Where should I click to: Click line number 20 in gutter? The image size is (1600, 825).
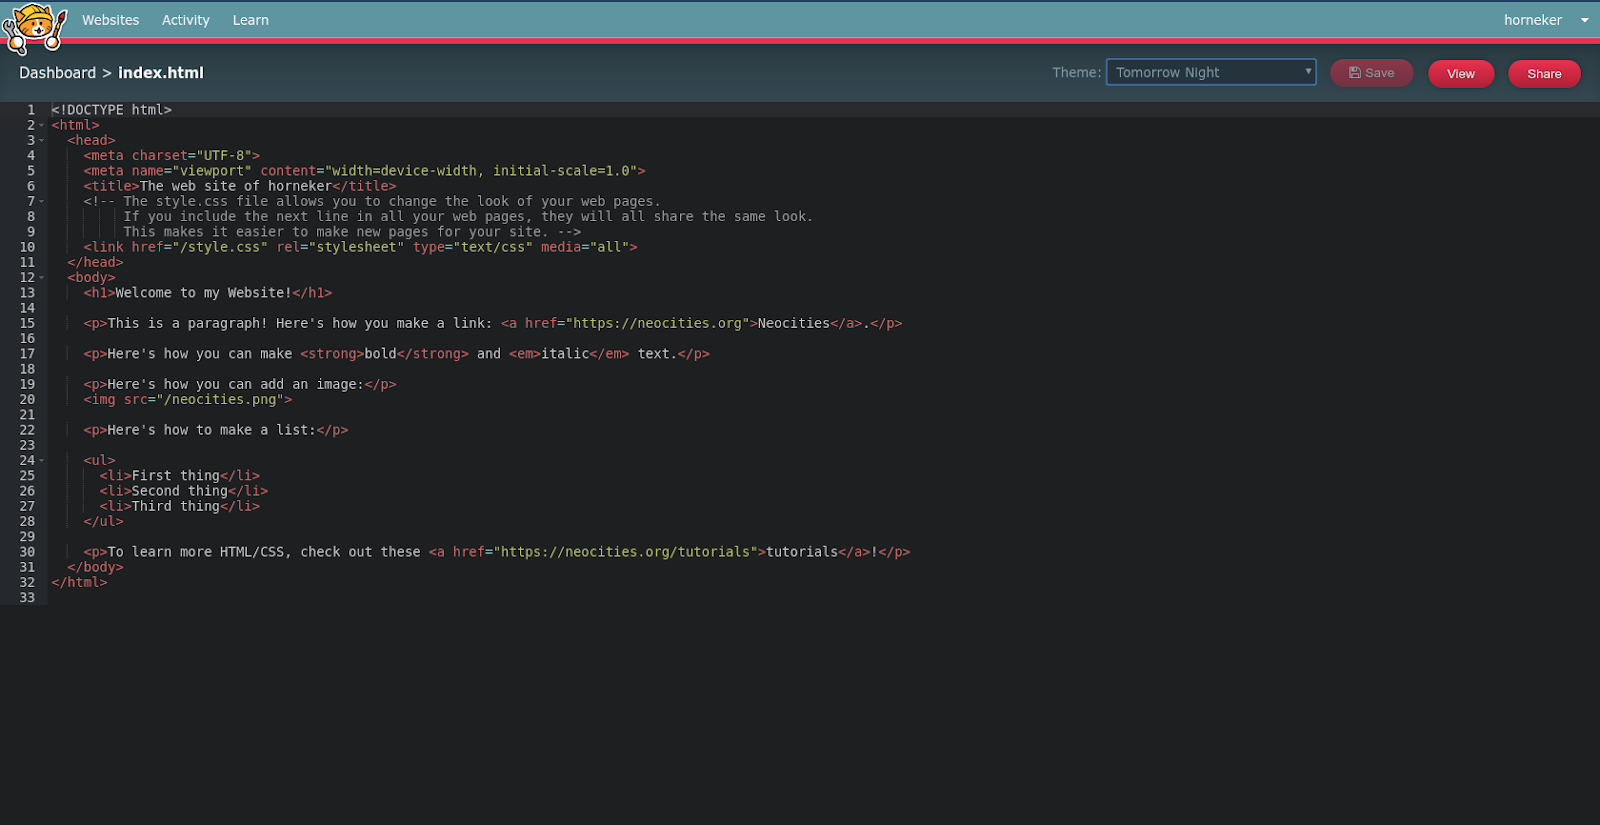pos(27,399)
